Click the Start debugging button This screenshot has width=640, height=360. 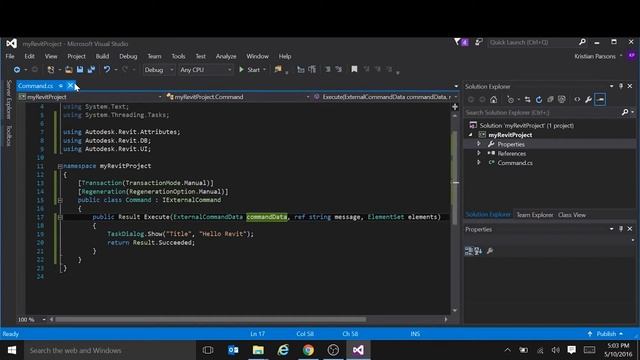tap(250, 70)
